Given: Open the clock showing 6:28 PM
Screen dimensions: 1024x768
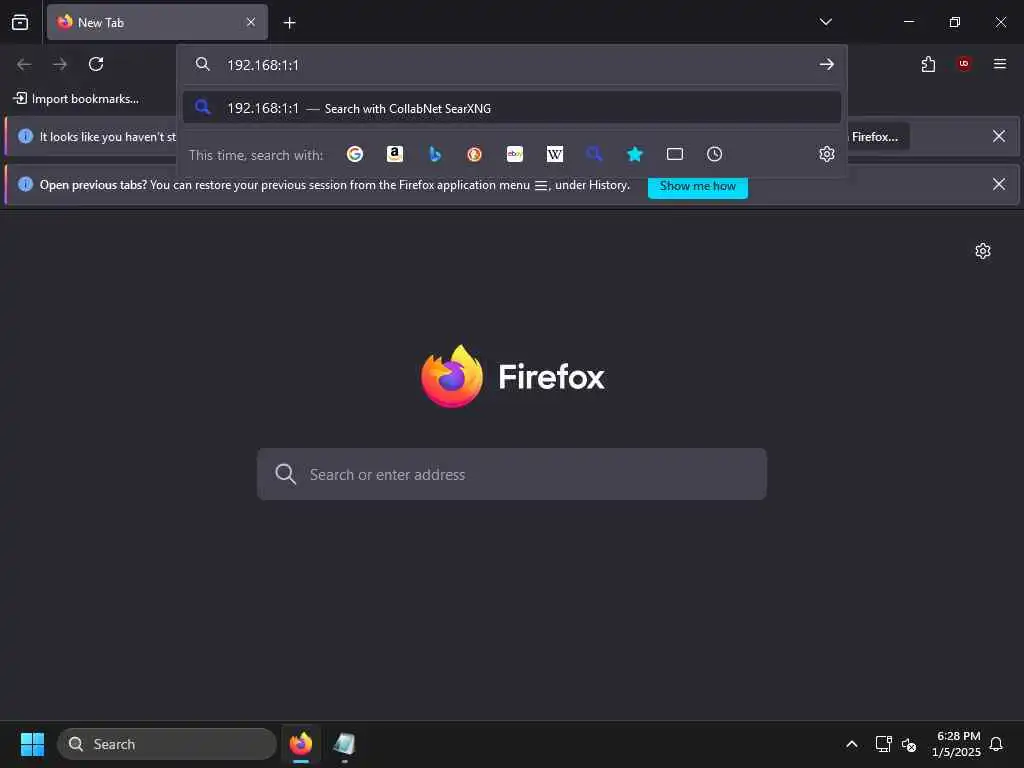Looking at the screenshot, I should point(957,744).
